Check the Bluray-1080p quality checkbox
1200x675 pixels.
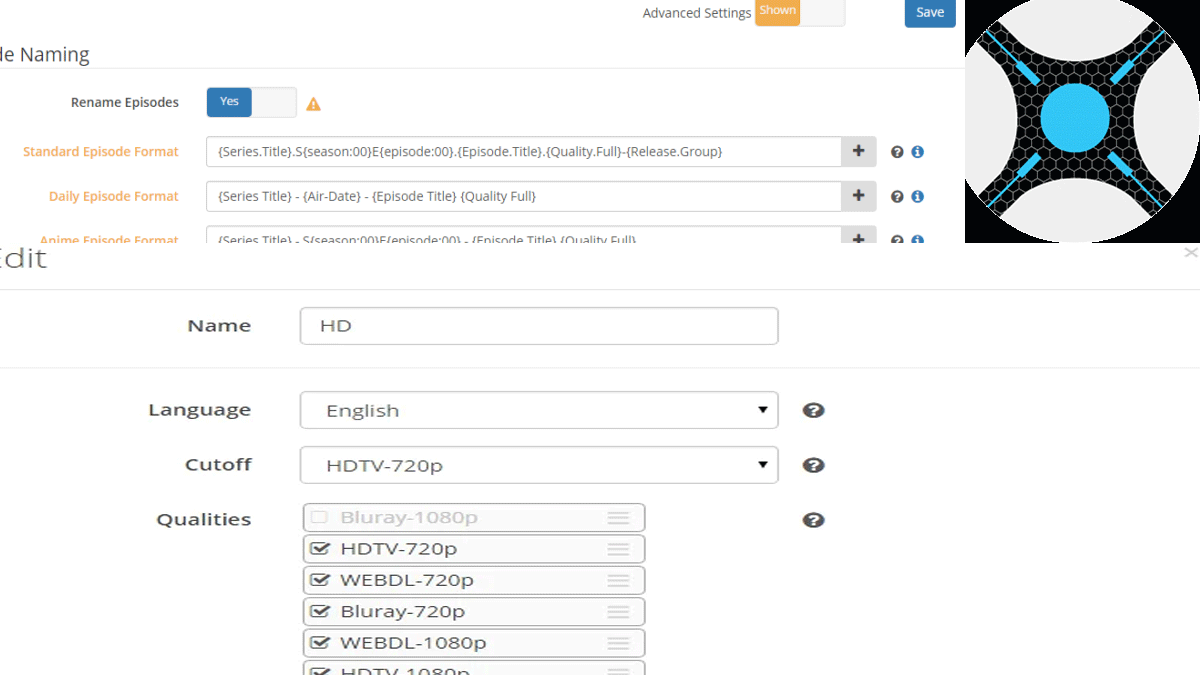coord(320,517)
